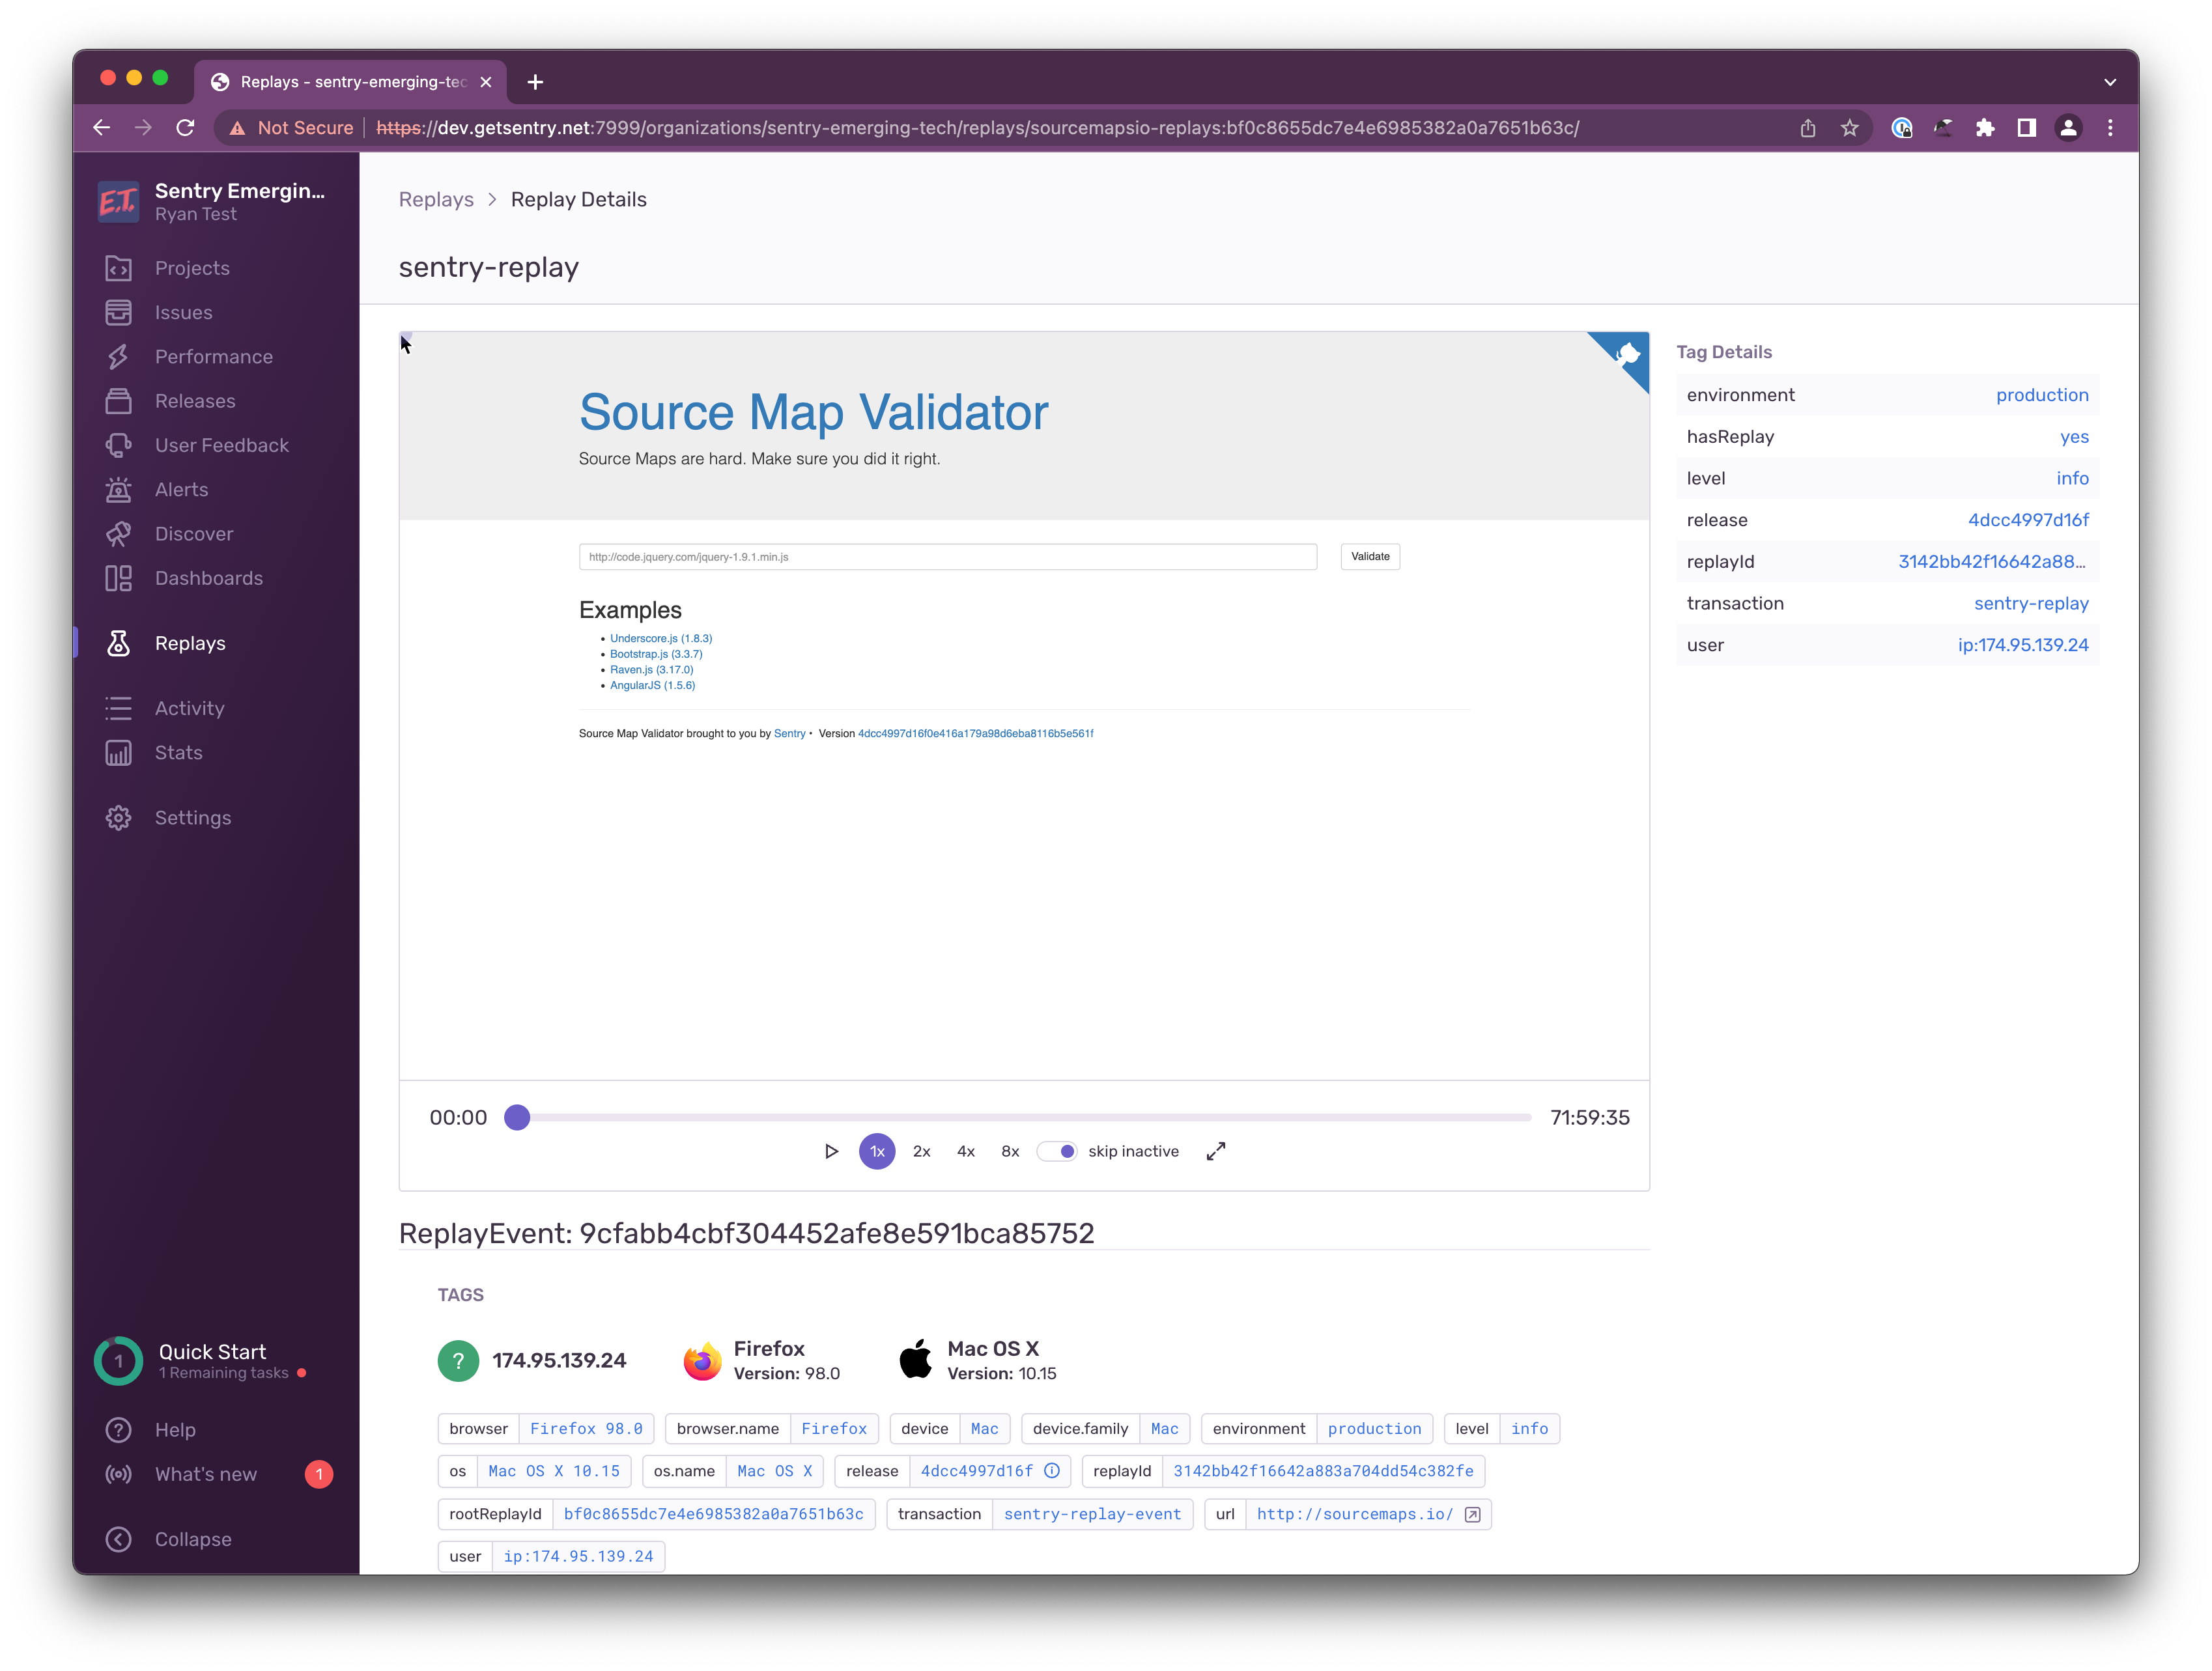
Task: Bookmark the page with the star icon
Action: coord(1850,128)
